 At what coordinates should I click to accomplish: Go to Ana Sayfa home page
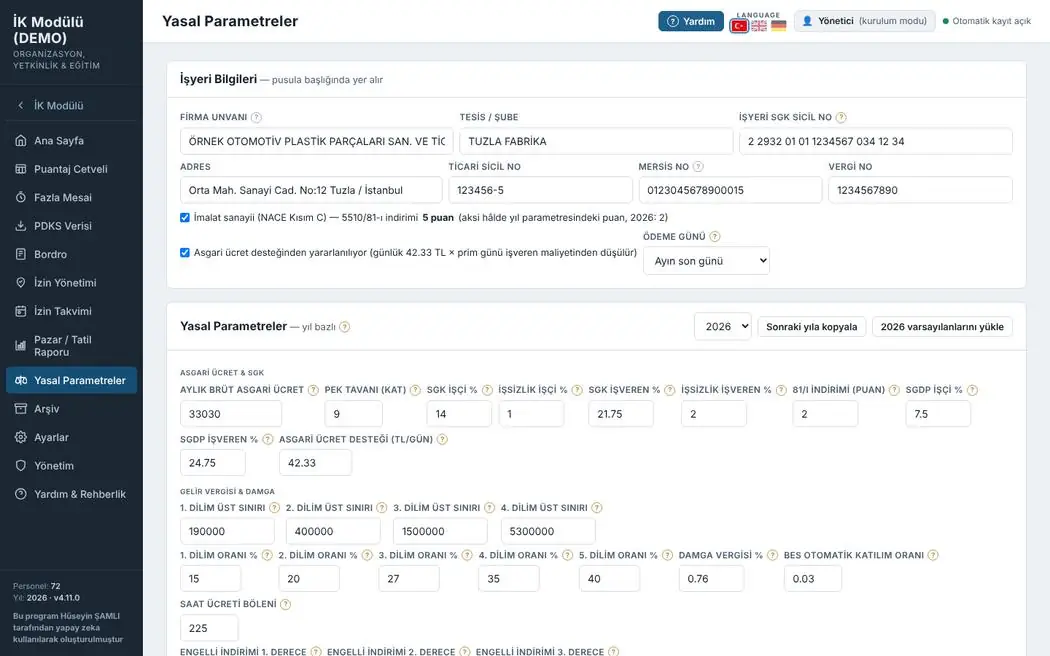71,141
